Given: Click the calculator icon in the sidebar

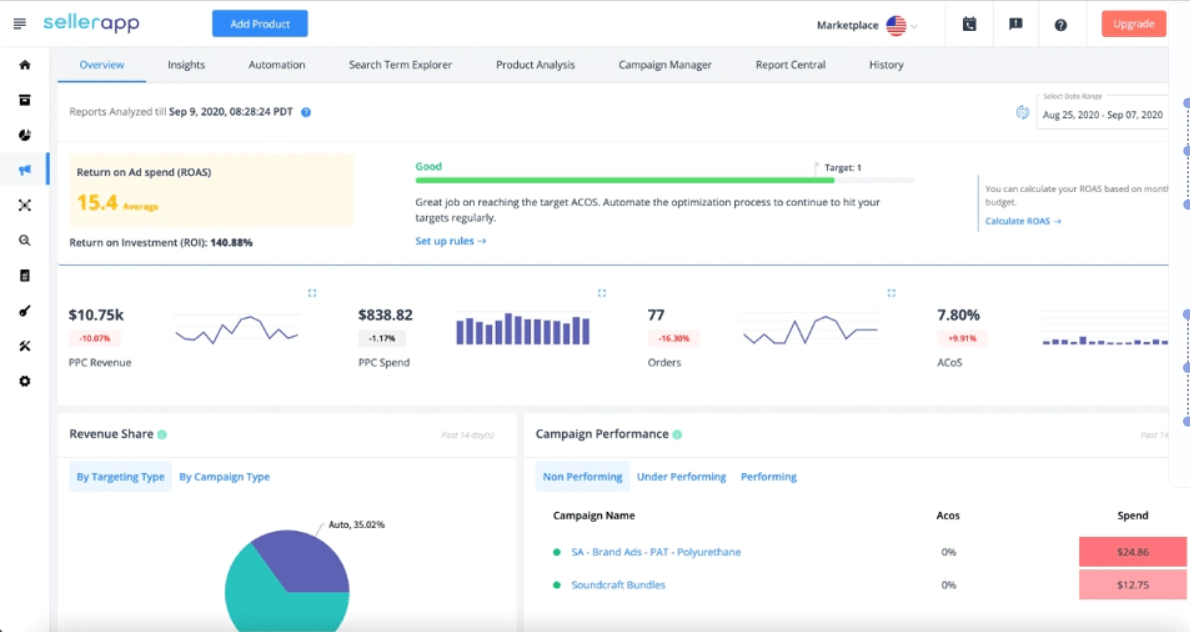Looking at the screenshot, I should (x=25, y=275).
